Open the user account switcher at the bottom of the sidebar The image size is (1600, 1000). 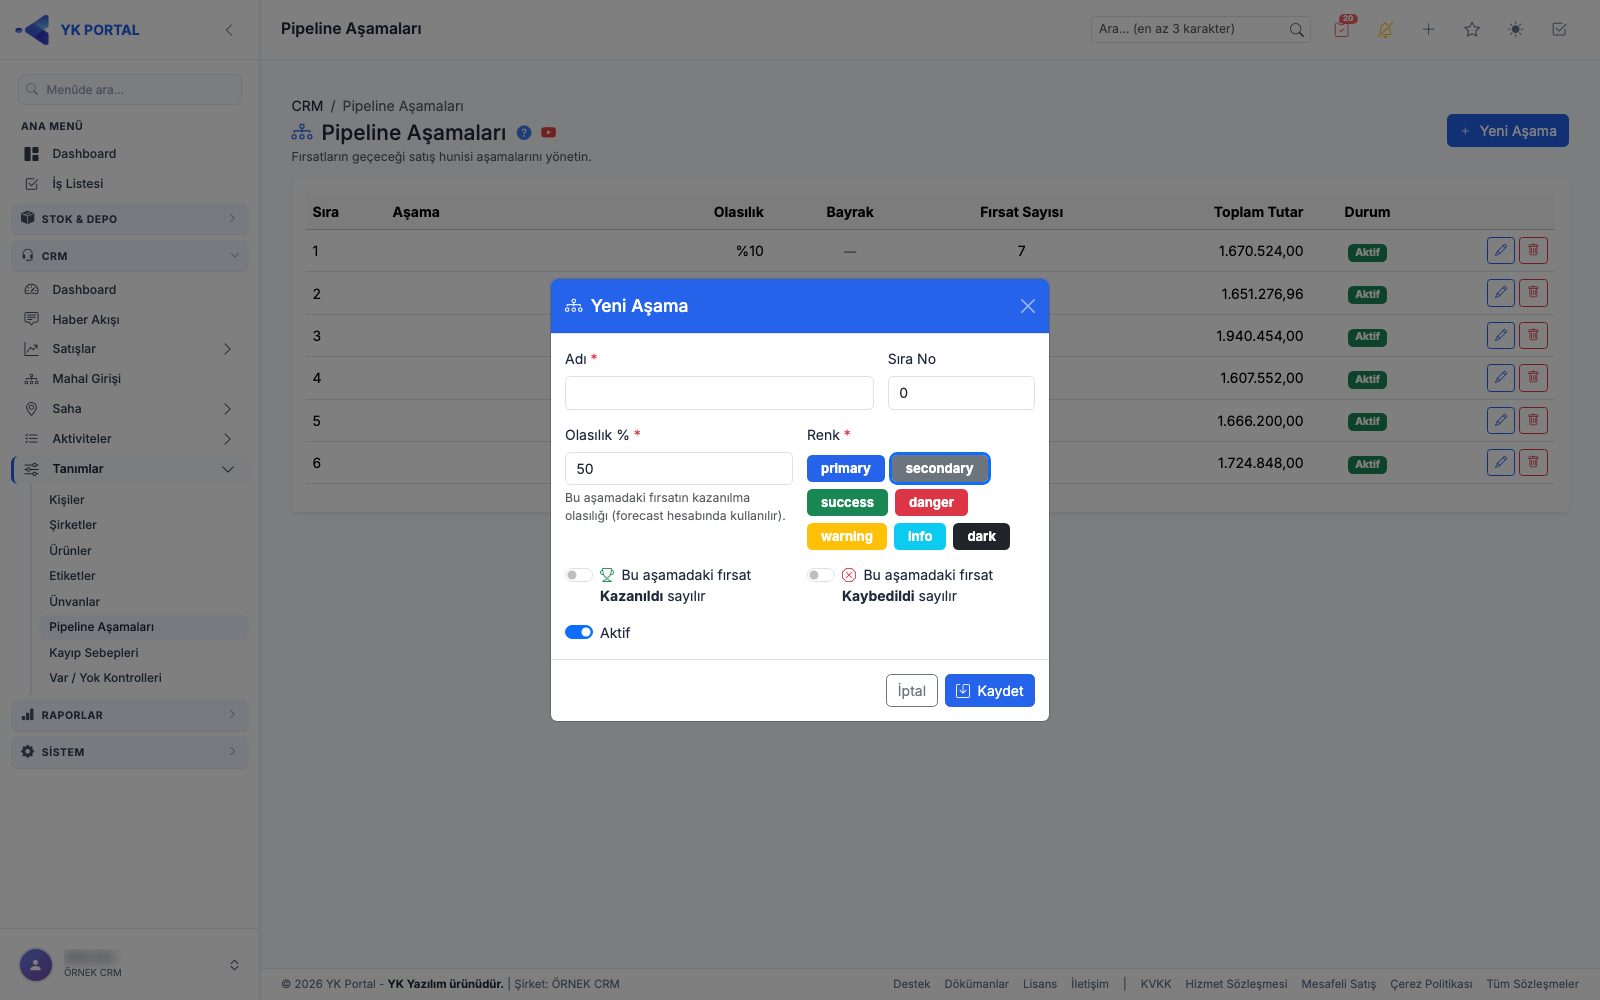click(234, 965)
